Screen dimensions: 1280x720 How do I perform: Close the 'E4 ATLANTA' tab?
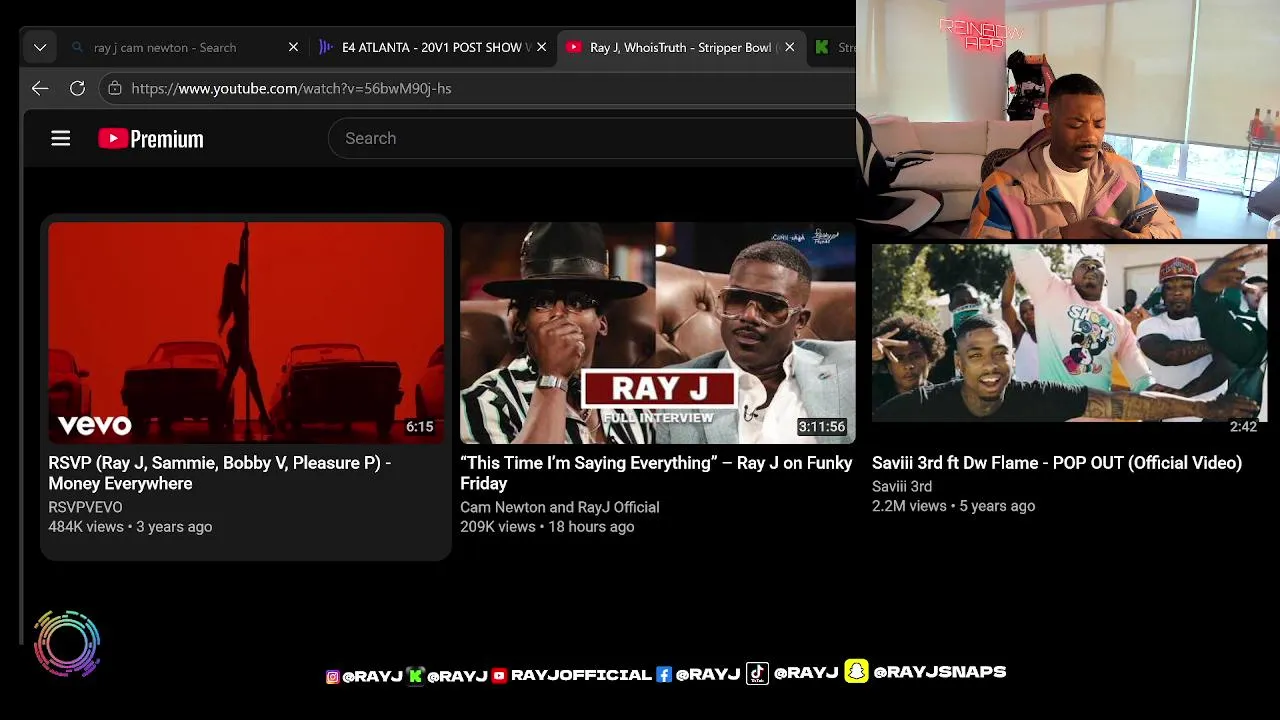coord(541,47)
